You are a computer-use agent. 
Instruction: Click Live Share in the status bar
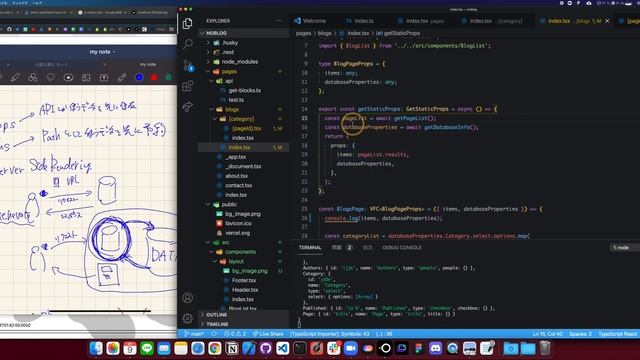pos(268,334)
